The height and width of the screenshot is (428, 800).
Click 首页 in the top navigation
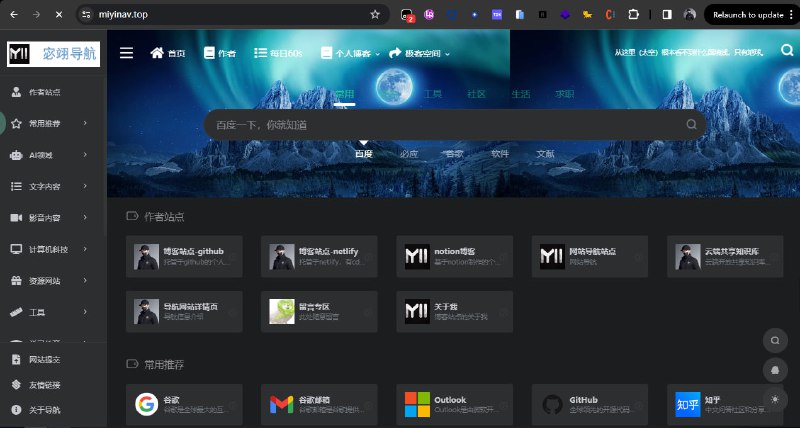[x=168, y=53]
